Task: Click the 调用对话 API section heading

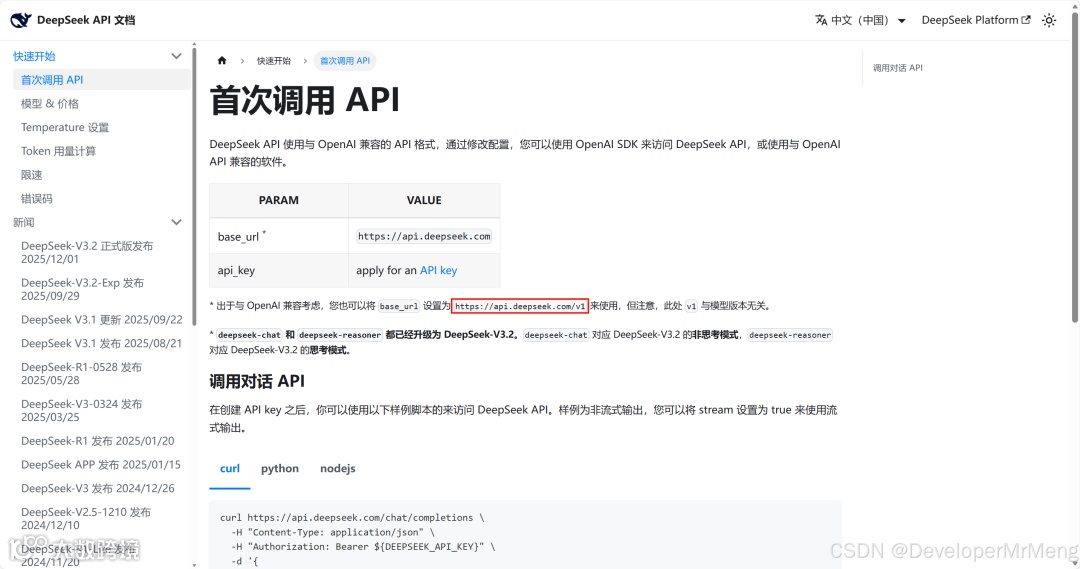Action: [x=257, y=381]
